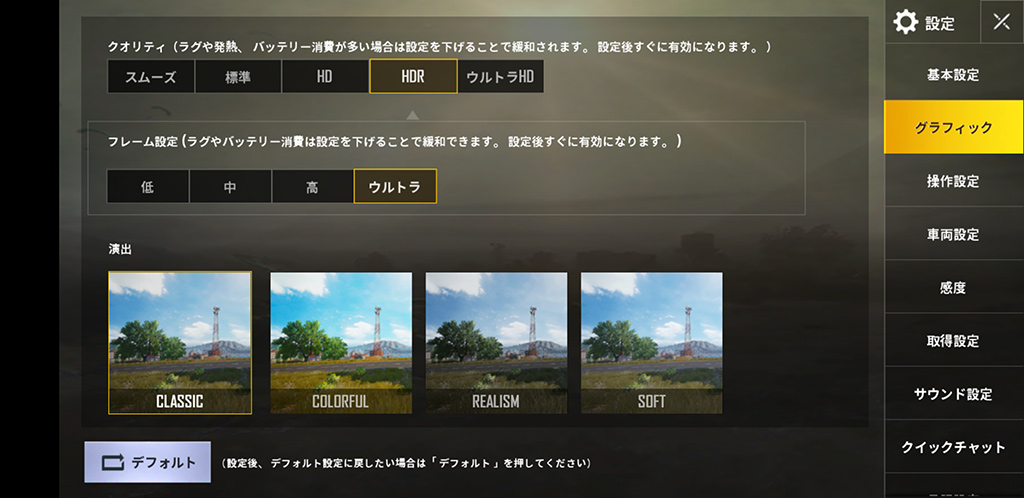This screenshot has width=1024, height=498.
Task: Select 高 frame rate
Action: click(312, 187)
